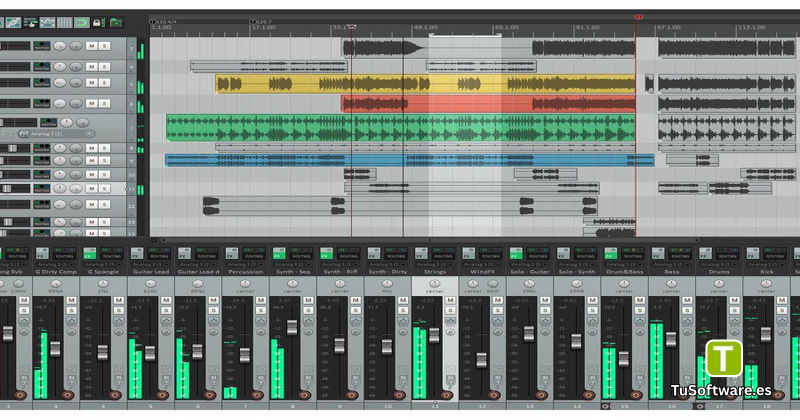The height and width of the screenshot is (420, 800).
Task: Invert phase on Percussion strip
Action: tap(261, 332)
